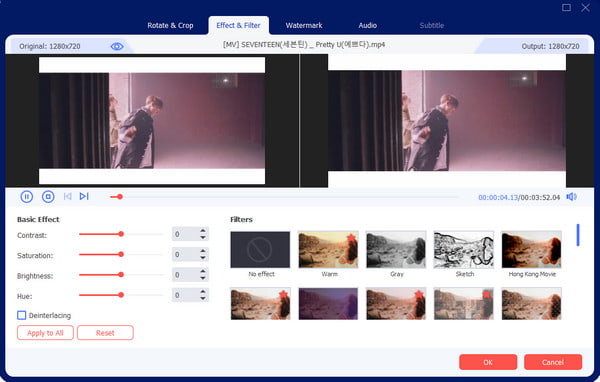Click the Apply to All button
Screen dimensions: 600x382
point(45,333)
